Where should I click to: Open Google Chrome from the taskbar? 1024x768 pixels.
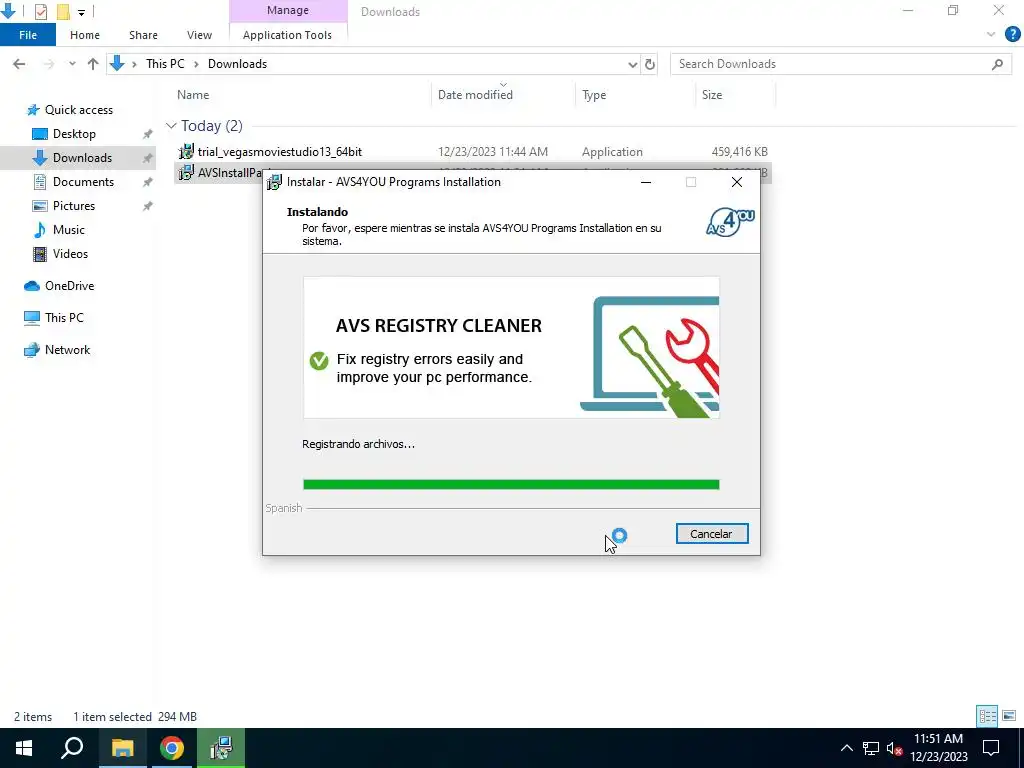(172, 748)
